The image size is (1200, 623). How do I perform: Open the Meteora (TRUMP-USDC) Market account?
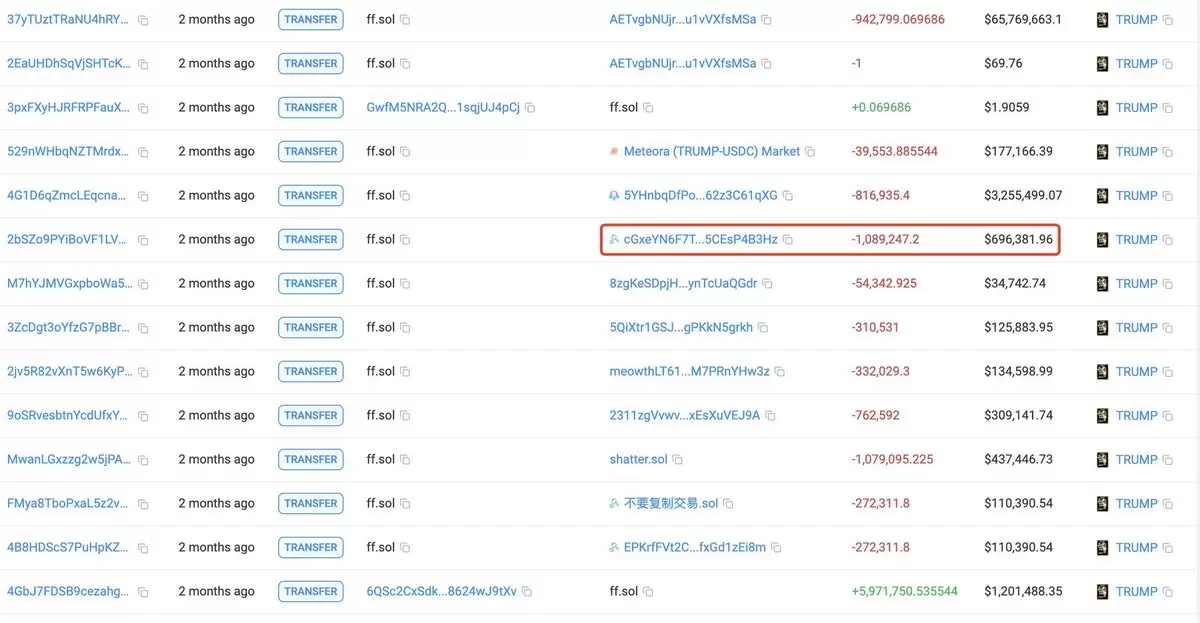pyautogui.click(x=712, y=151)
